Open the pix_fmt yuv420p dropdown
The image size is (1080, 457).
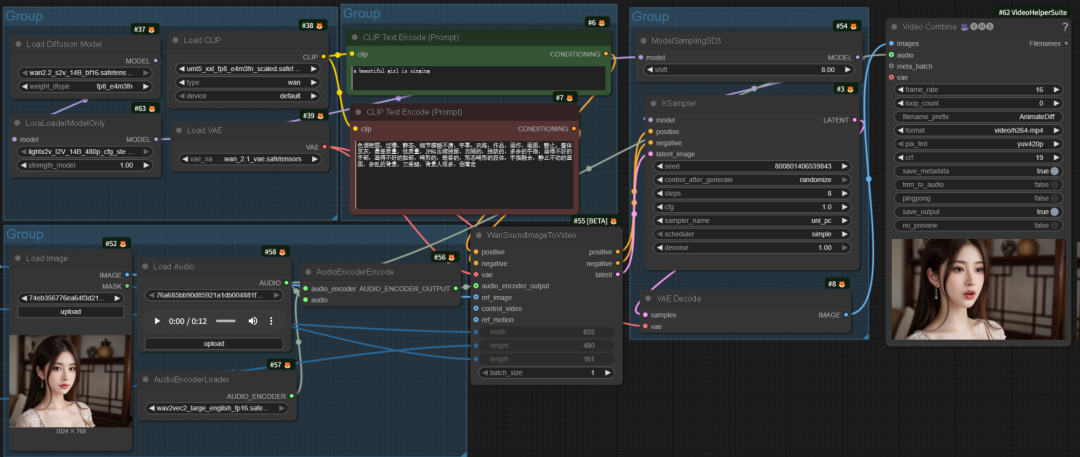pos(978,144)
